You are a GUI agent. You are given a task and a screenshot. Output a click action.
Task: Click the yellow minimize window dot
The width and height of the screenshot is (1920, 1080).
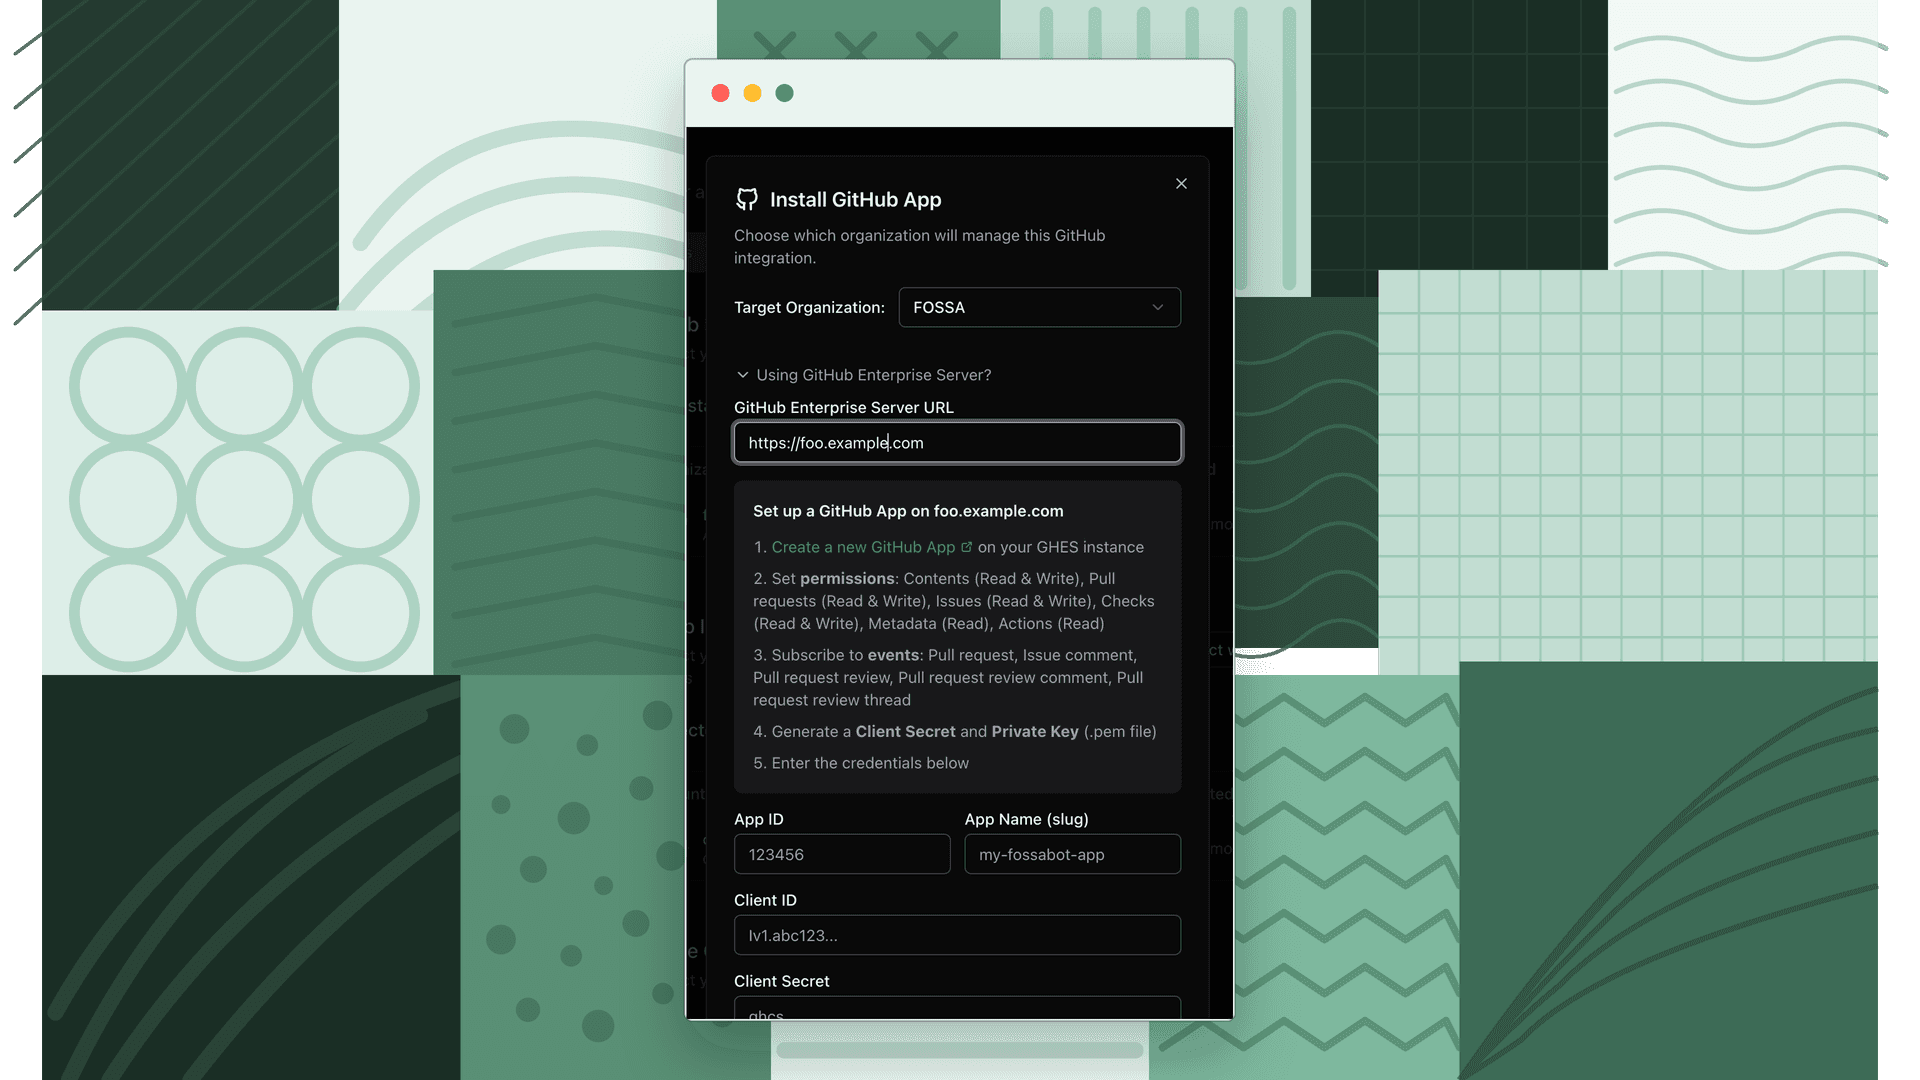pos(752,93)
